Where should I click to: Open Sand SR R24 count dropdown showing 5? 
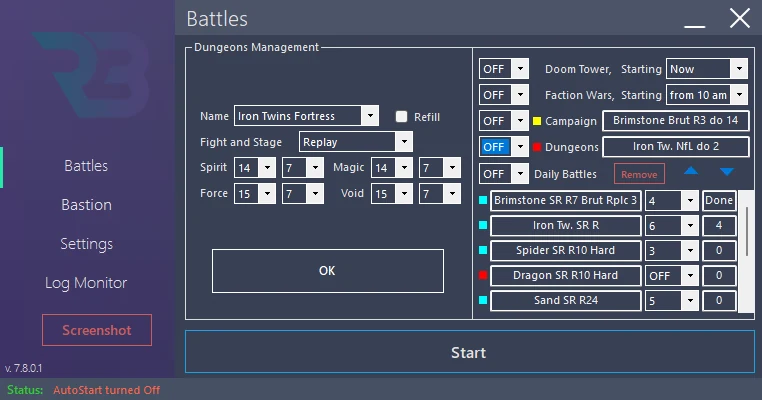672,300
